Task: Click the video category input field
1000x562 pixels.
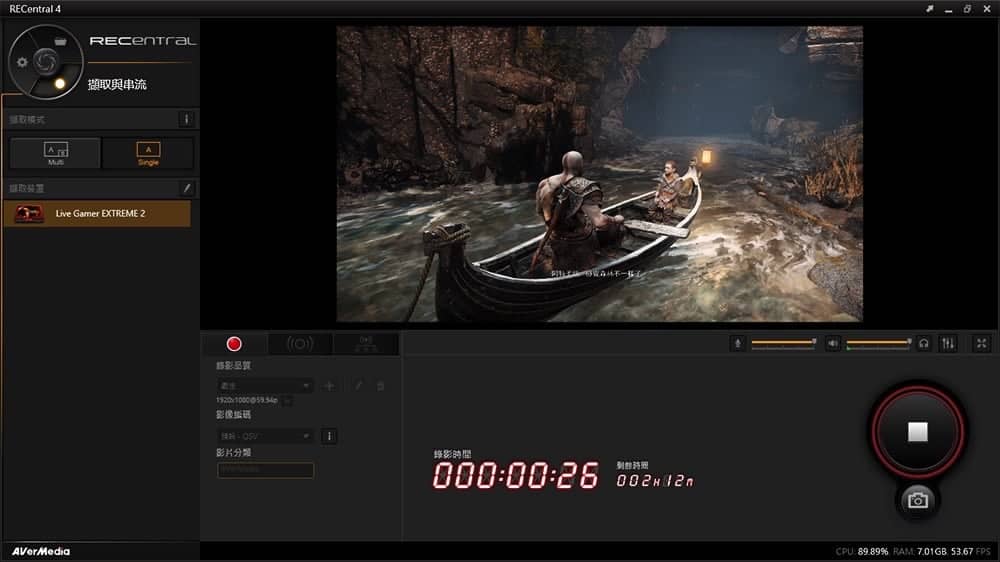Action: point(265,470)
